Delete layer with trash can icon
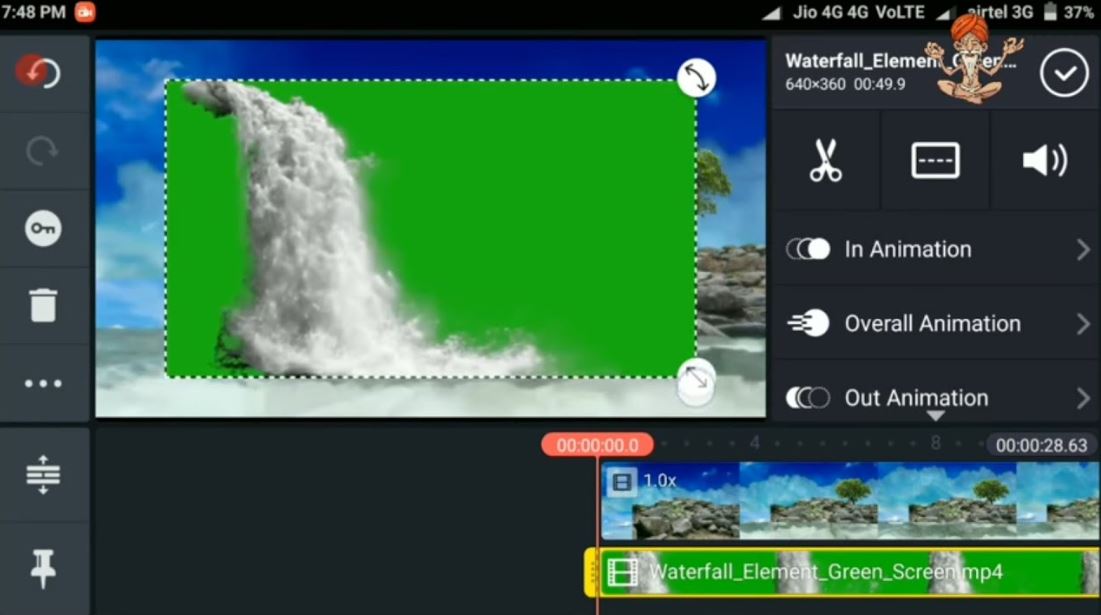This screenshot has width=1101, height=615. [43, 305]
